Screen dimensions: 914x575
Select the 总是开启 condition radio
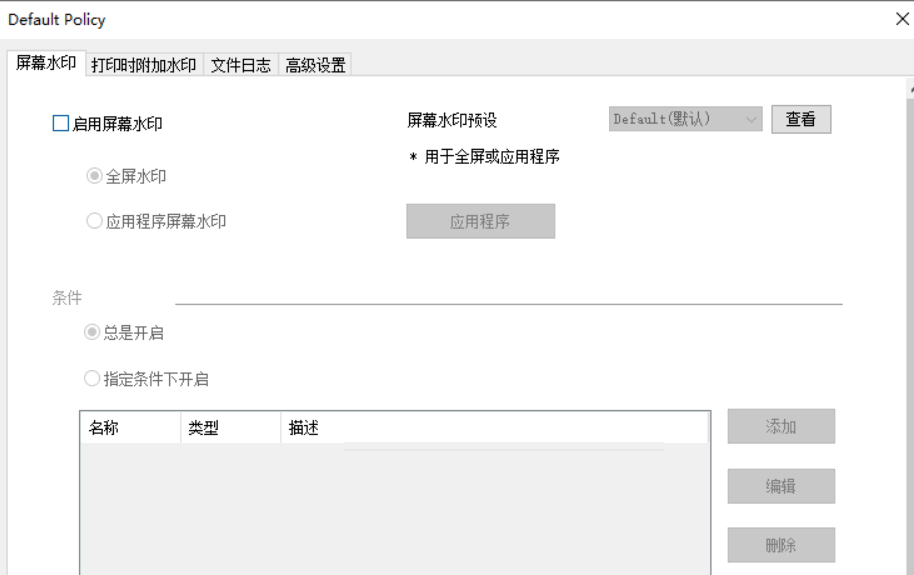pos(92,332)
